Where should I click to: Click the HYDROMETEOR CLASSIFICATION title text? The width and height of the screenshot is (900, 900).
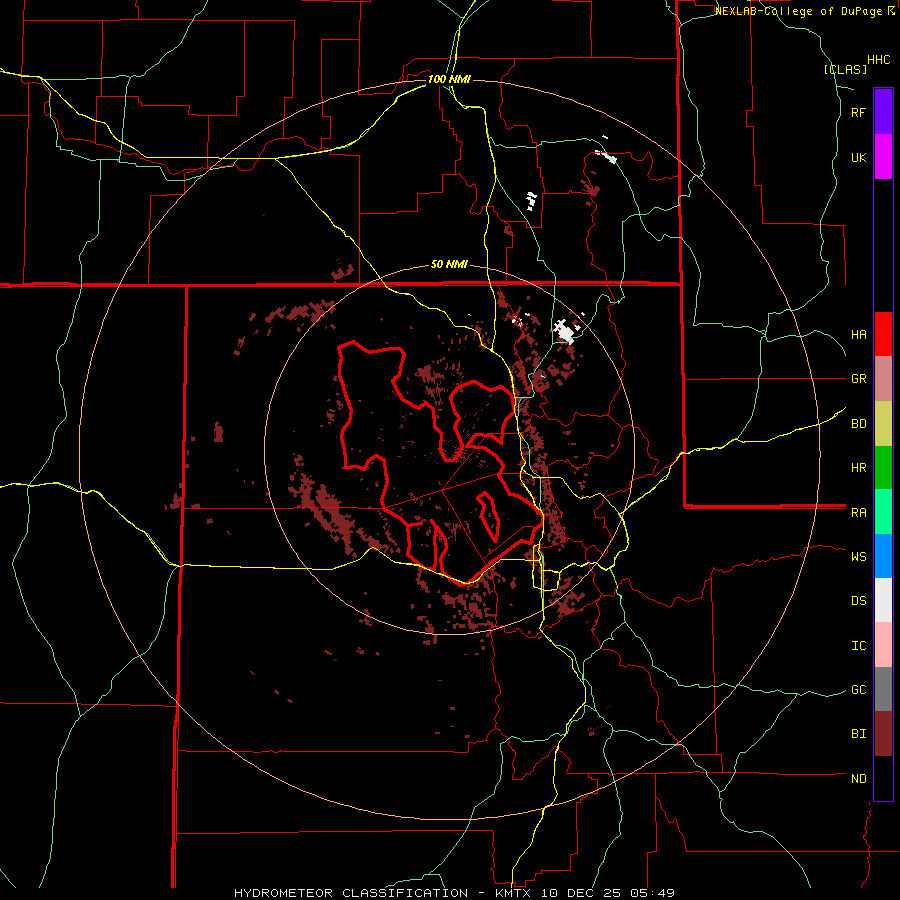coord(351,893)
